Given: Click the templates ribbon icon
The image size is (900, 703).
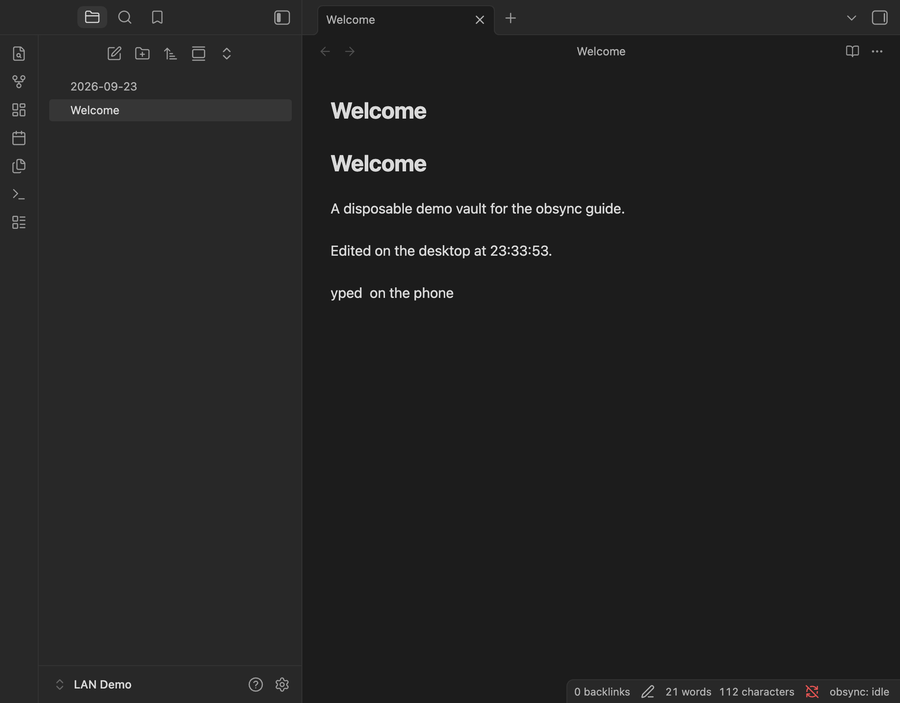Looking at the screenshot, I should pos(19,166).
